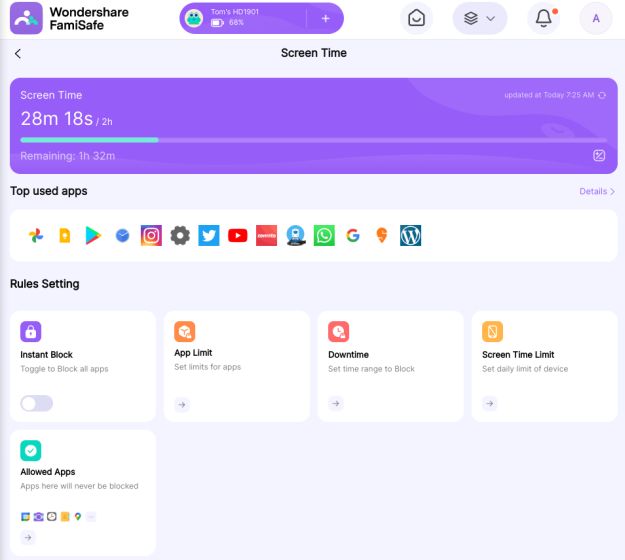The image size is (625, 560).
Task: Click the Instant Block lock icon
Action: (31, 332)
